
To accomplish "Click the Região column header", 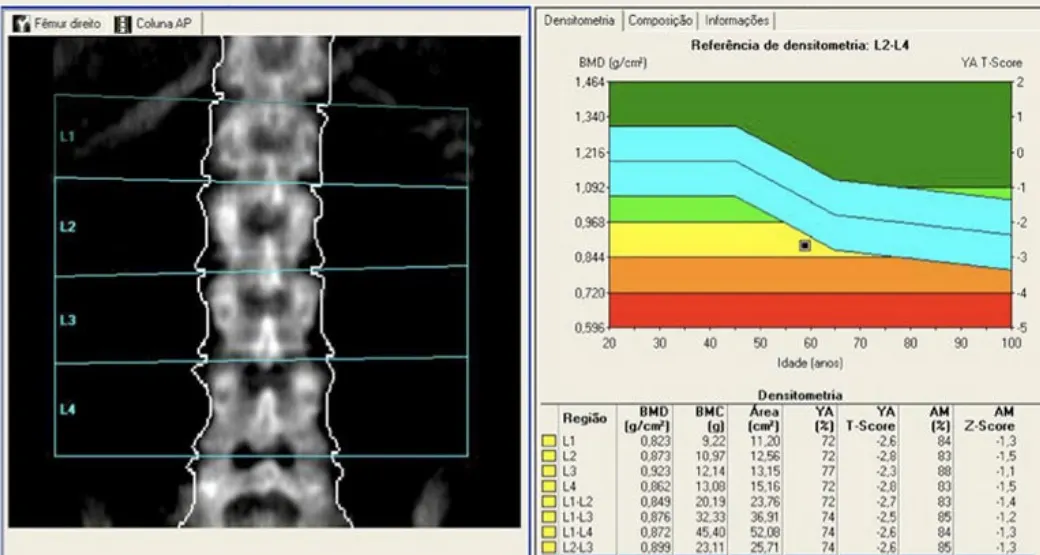I will click(584, 418).
